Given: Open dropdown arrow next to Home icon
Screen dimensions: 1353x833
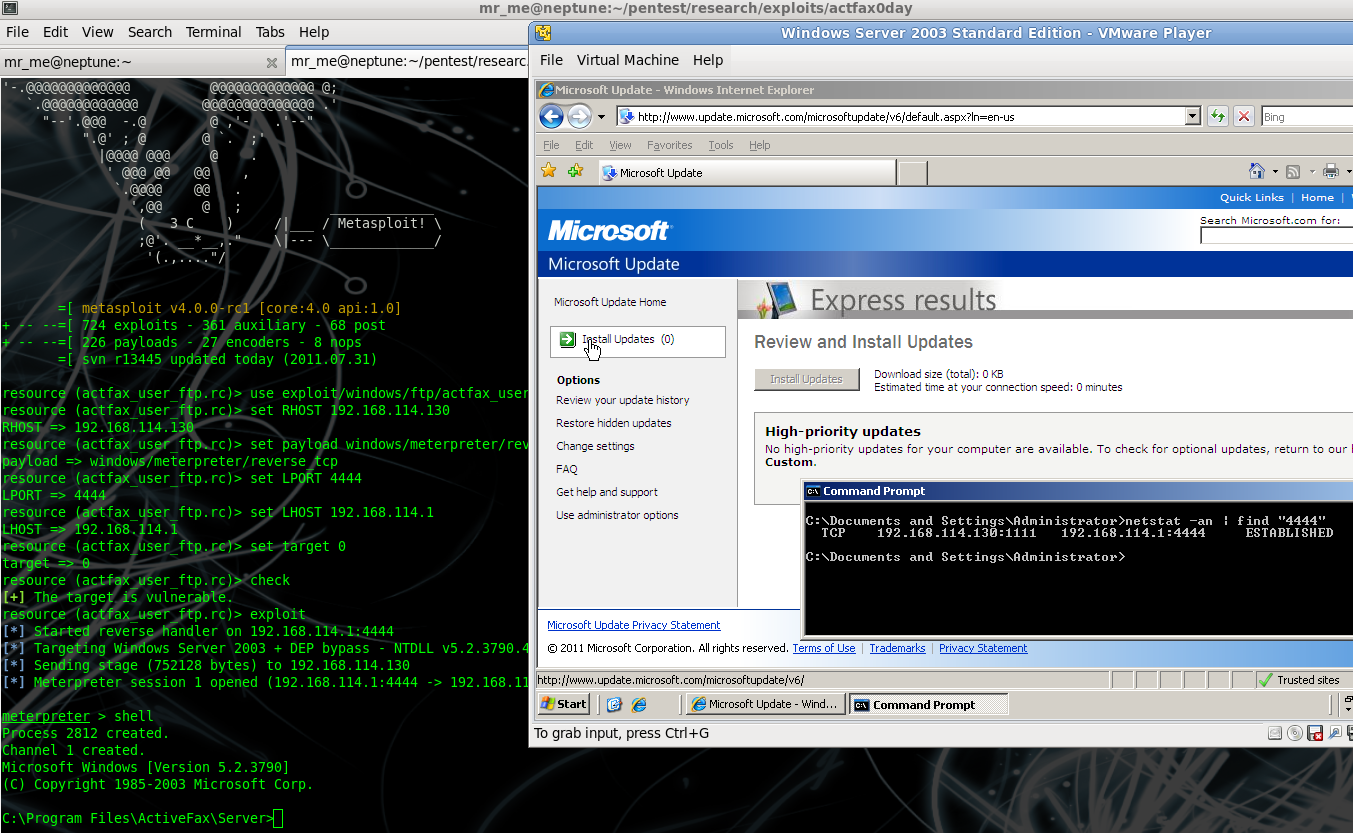Looking at the screenshot, I should (x=1275, y=172).
